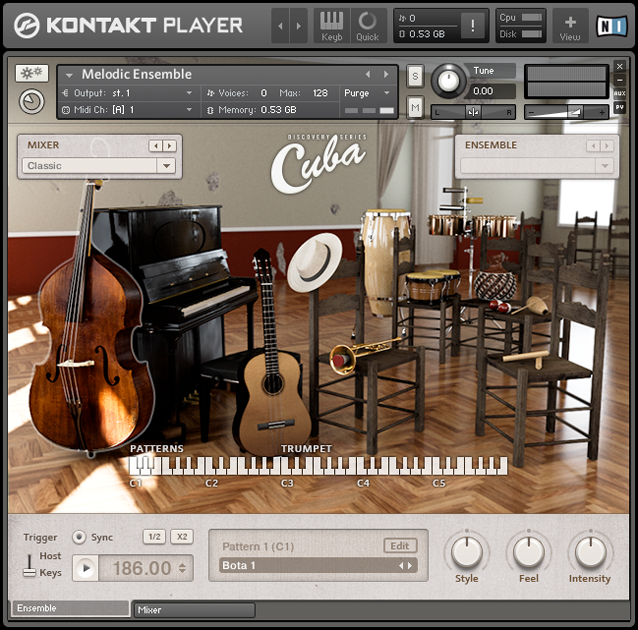Click the claves on front chair
The image size is (638, 630).
click(526, 358)
